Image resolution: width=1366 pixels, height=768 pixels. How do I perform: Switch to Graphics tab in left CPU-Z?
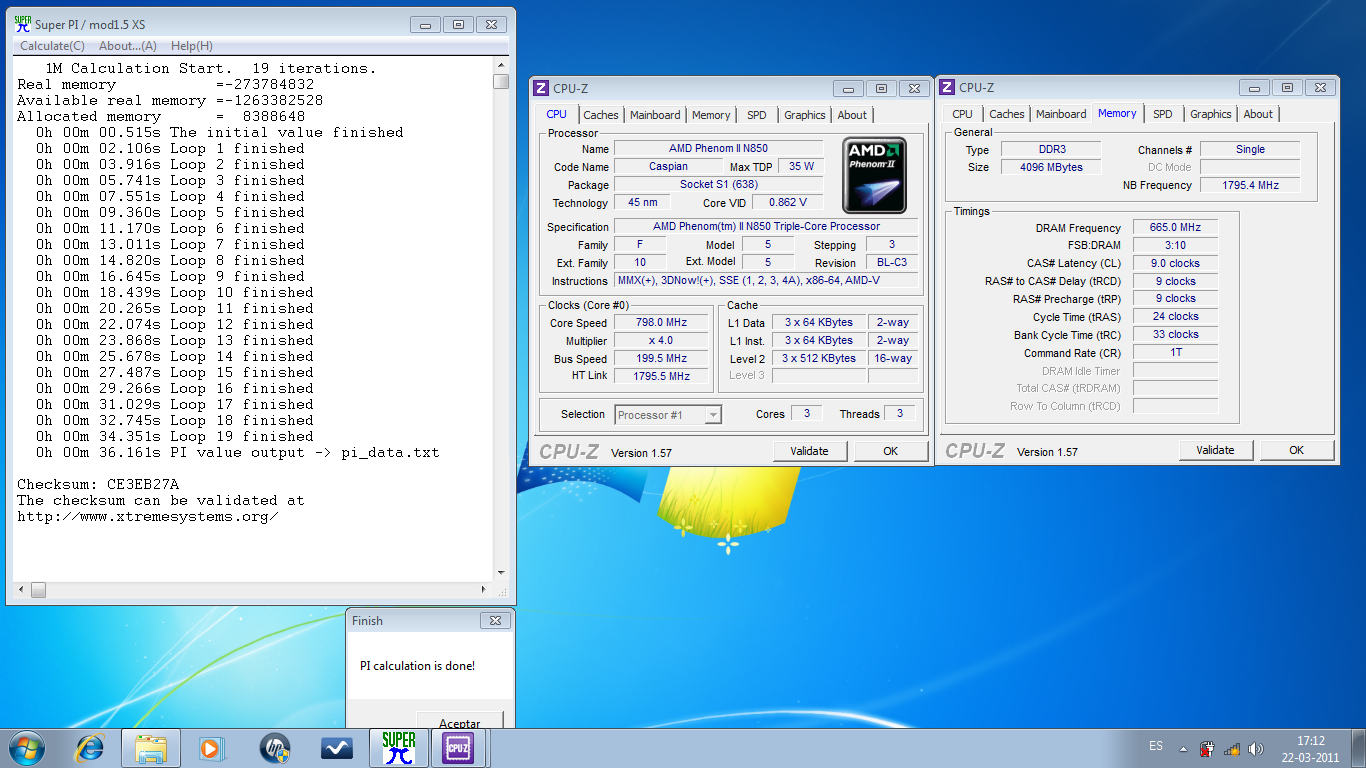click(805, 115)
